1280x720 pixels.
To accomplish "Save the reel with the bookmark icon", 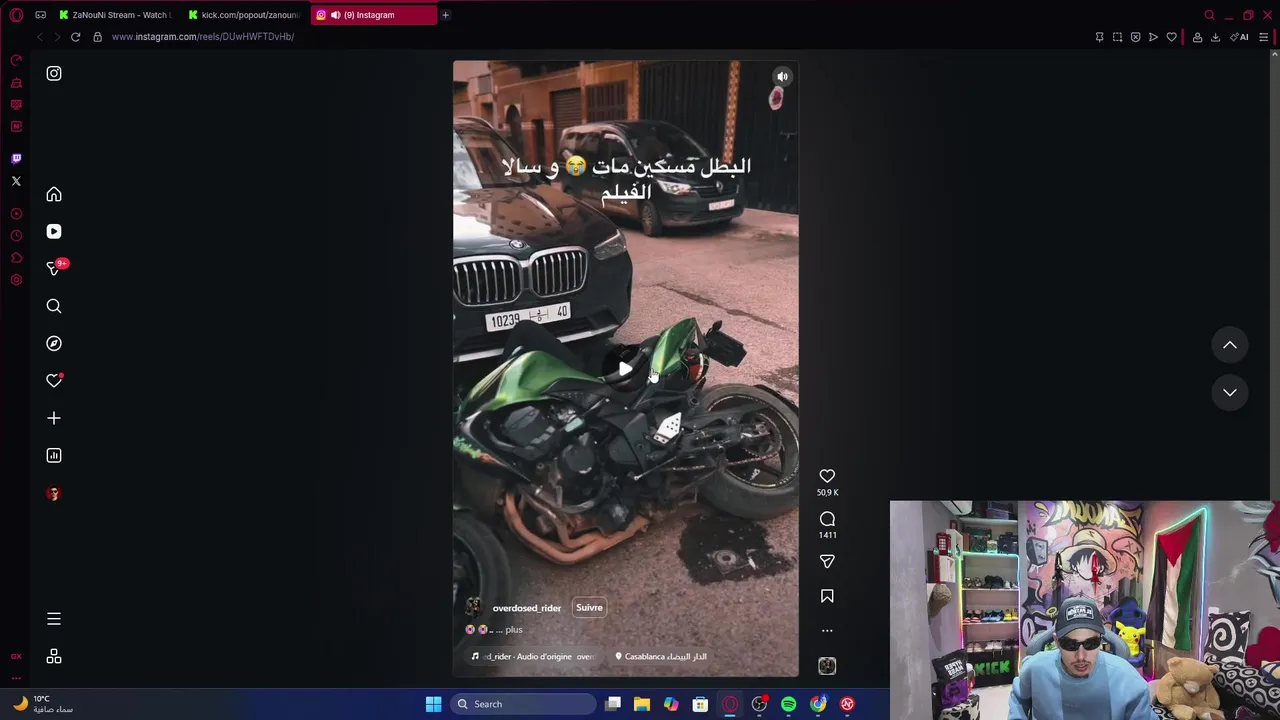I will coord(827,596).
